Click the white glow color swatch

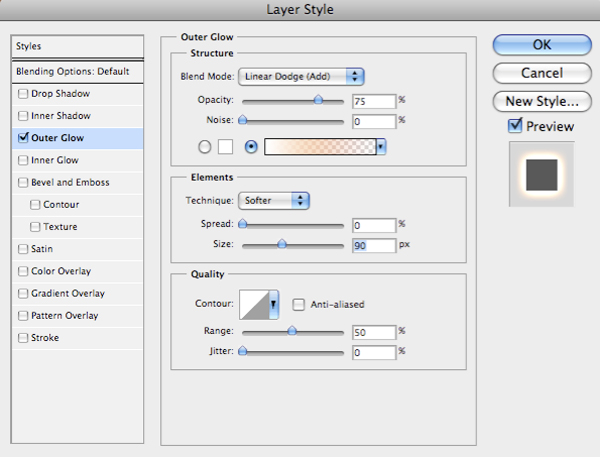coord(225,147)
